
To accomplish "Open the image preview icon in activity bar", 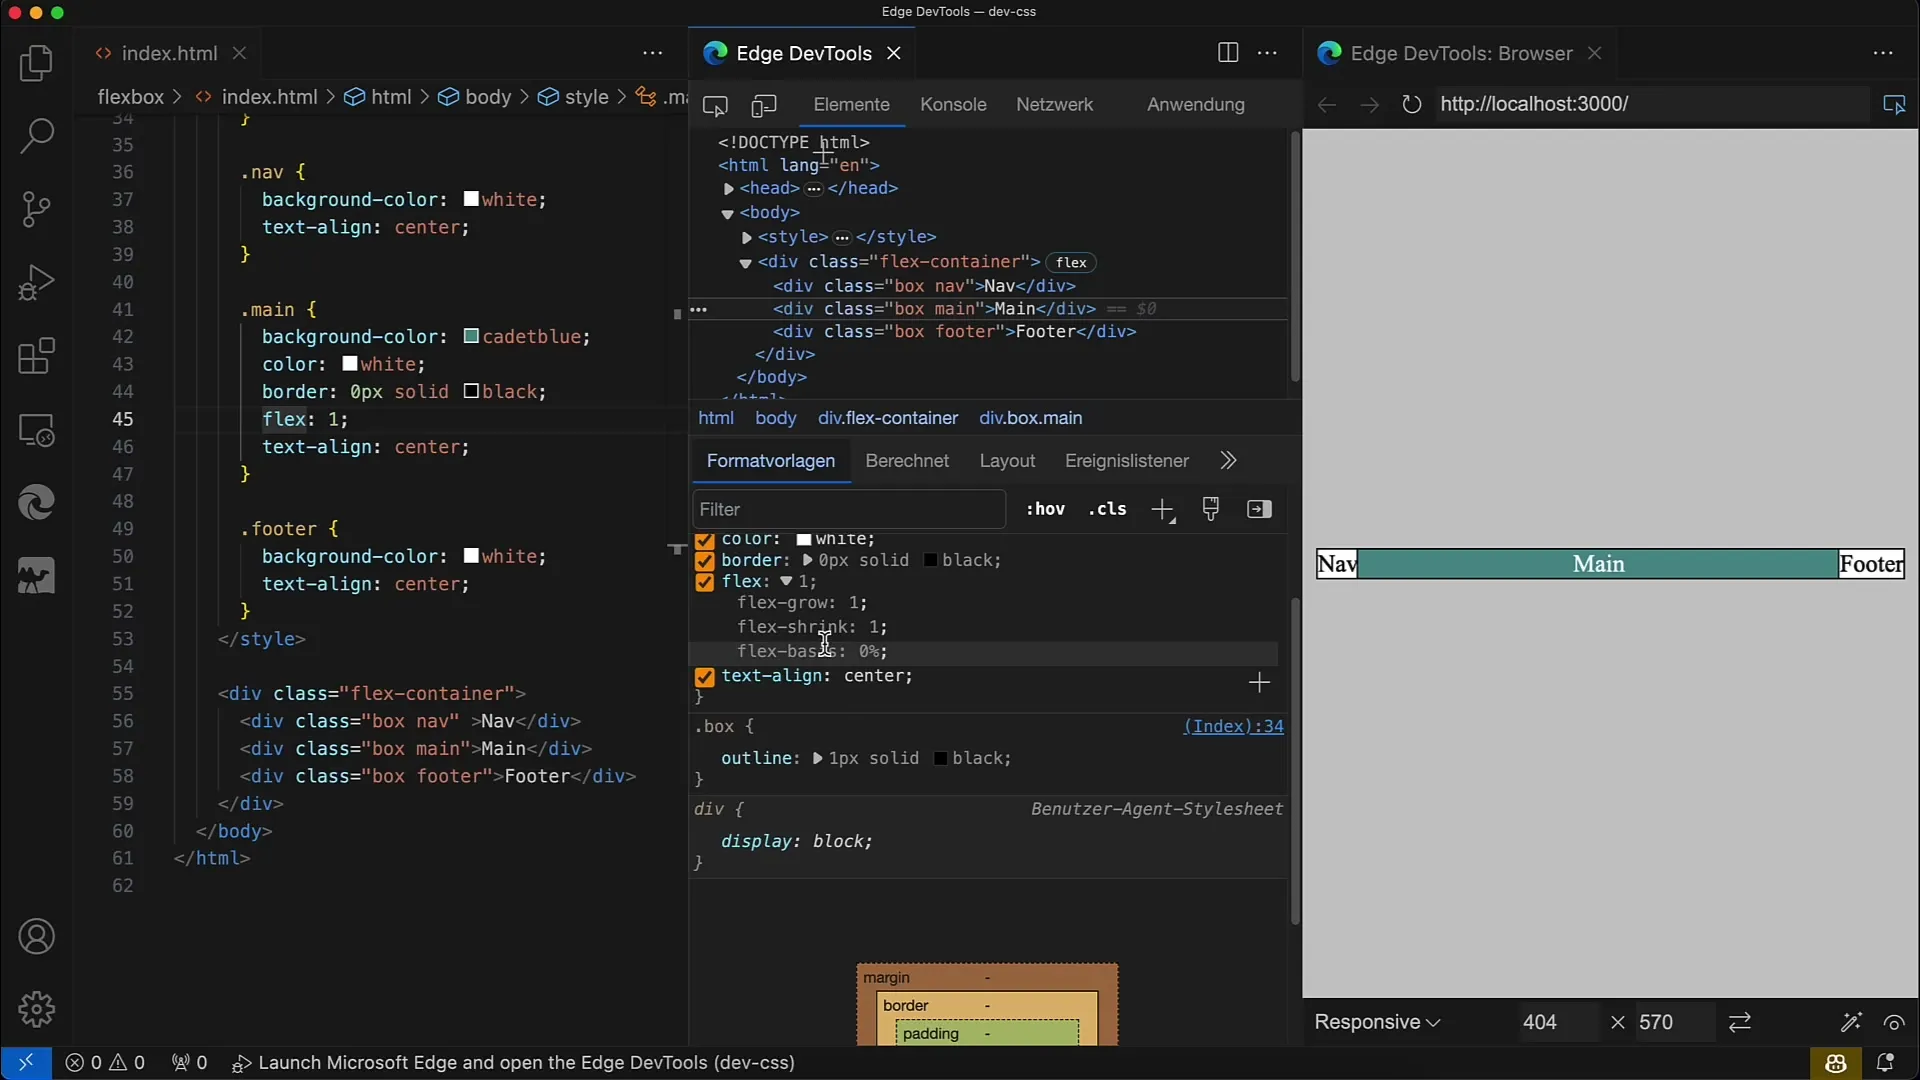I will point(36,576).
